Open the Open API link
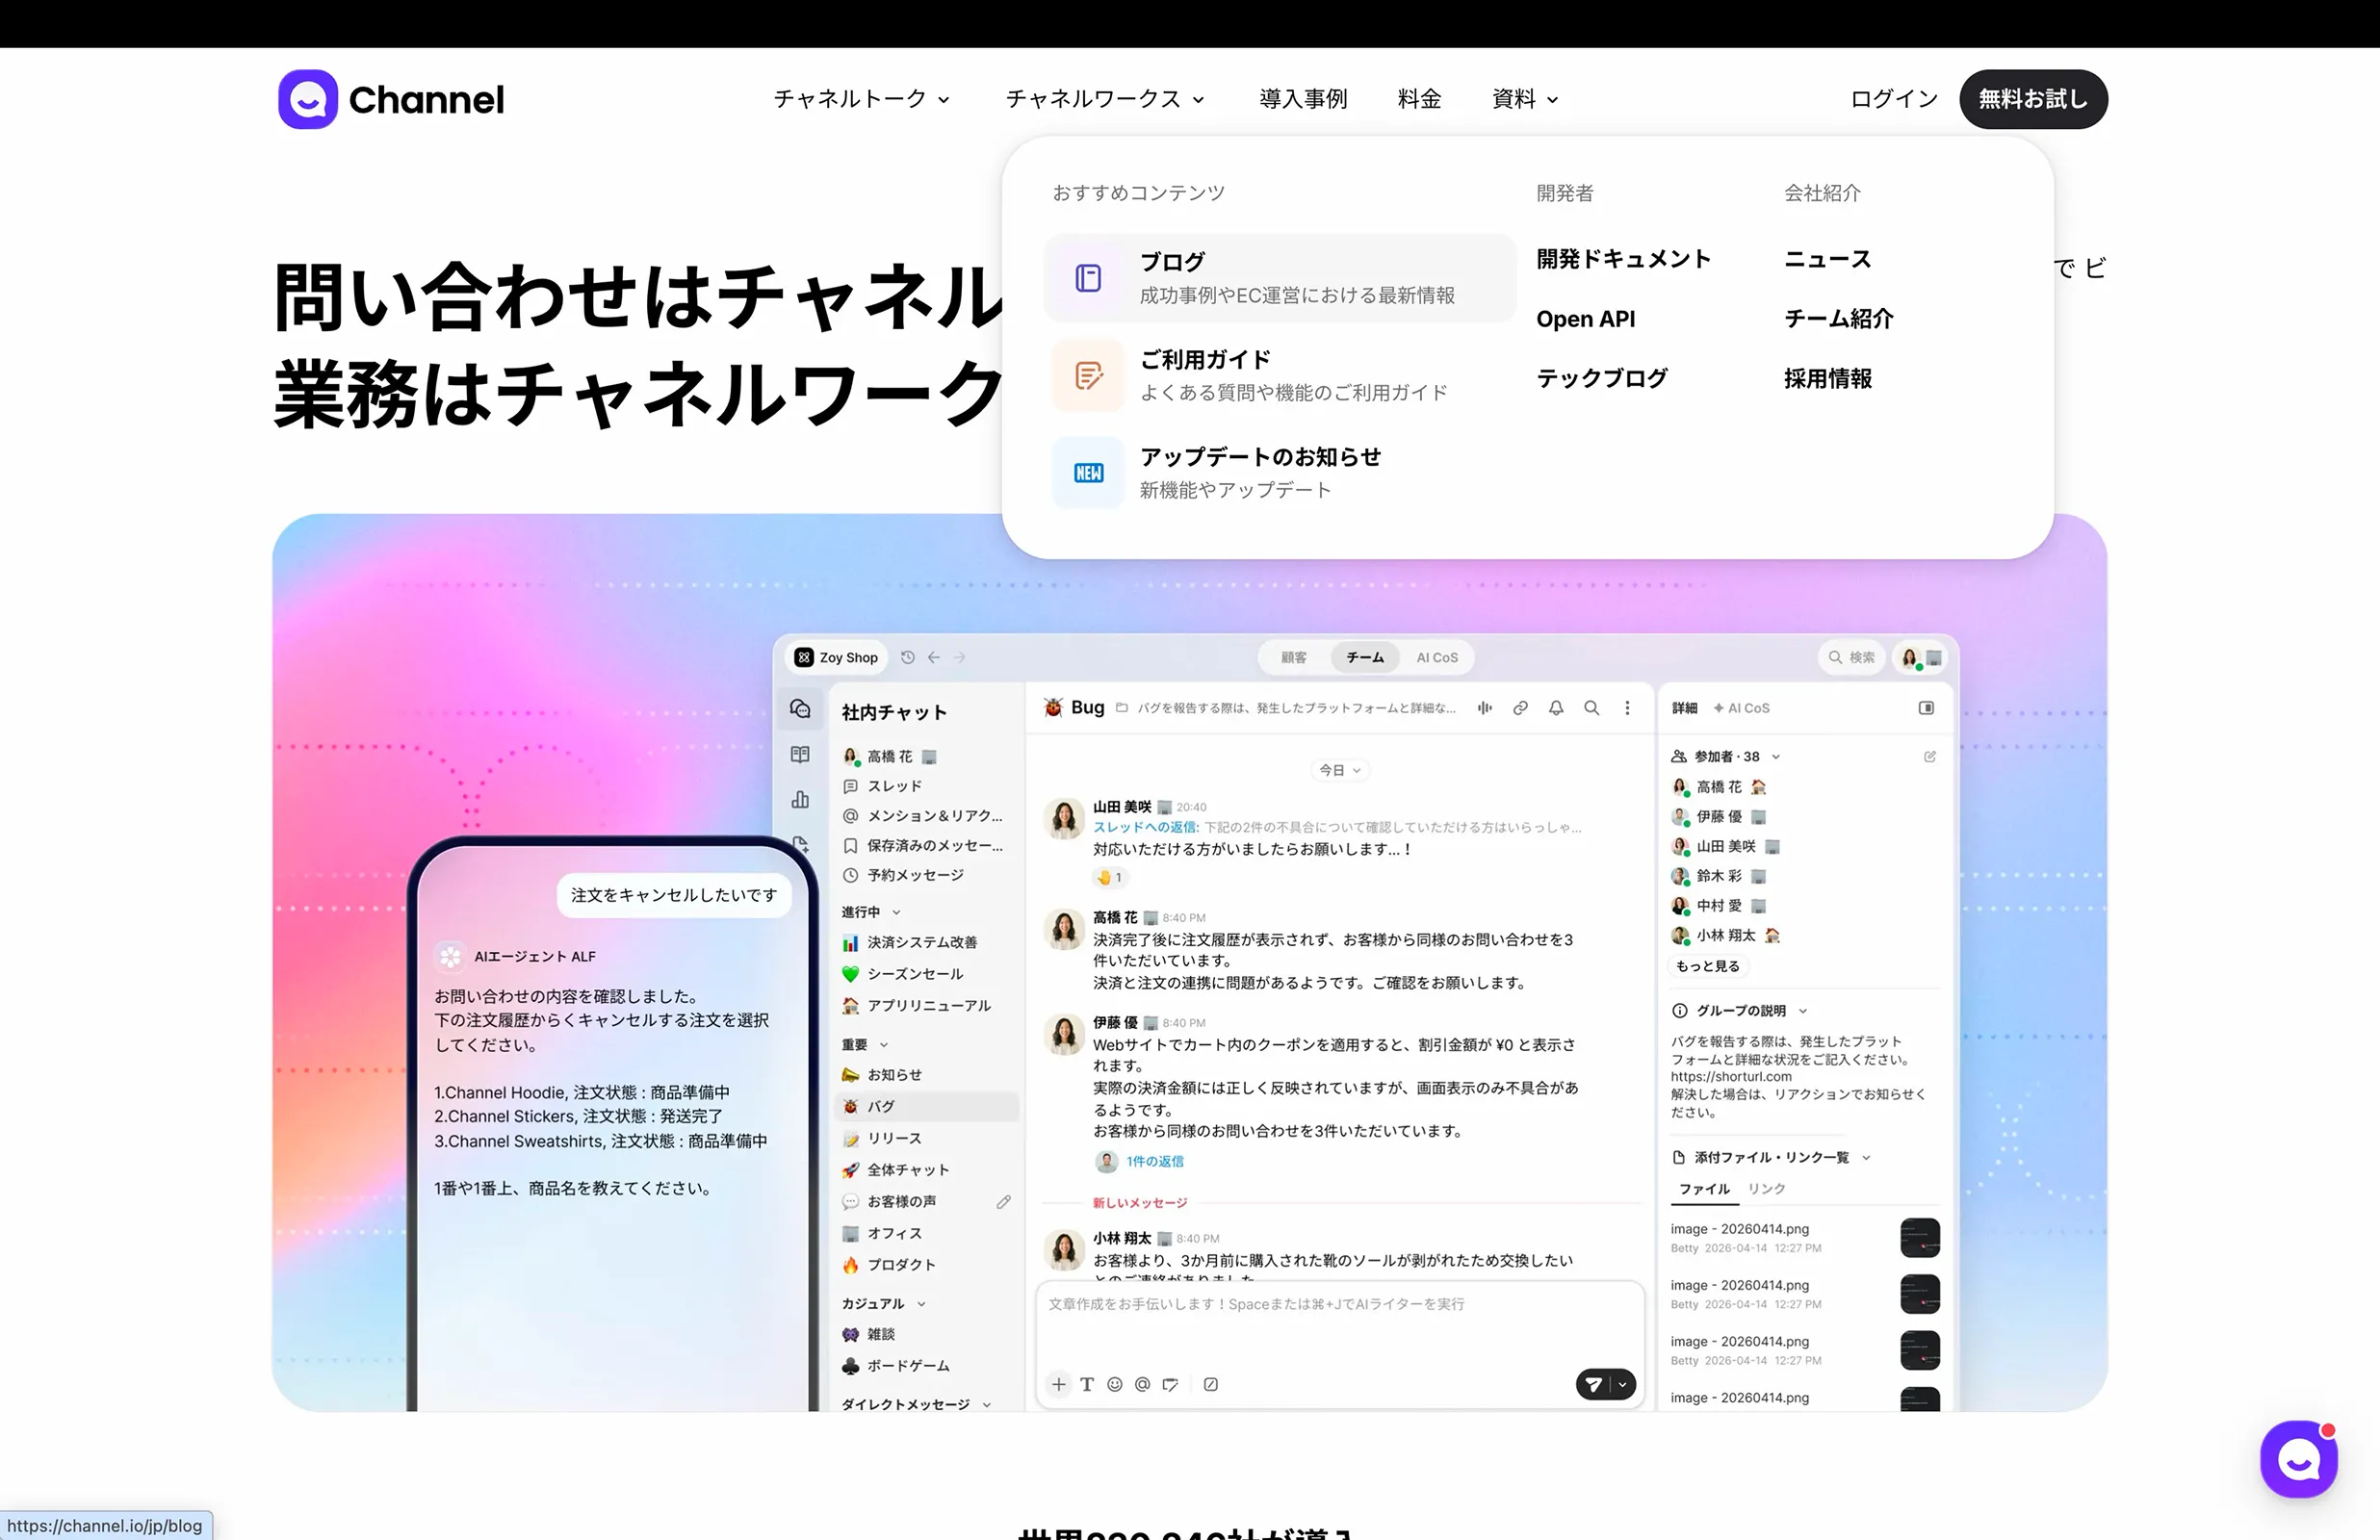The width and height of the screenshot is (2380, 1540). point(1586,319)
